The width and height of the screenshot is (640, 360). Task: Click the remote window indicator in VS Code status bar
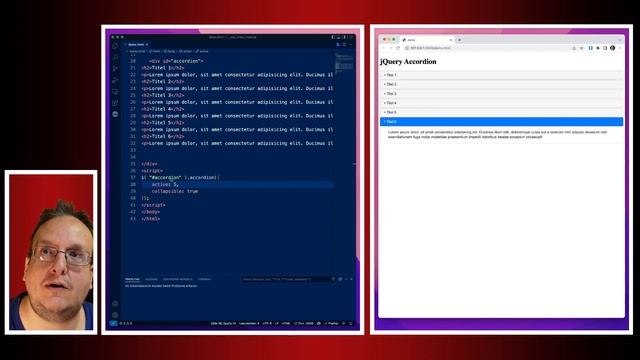click(113, 323)
